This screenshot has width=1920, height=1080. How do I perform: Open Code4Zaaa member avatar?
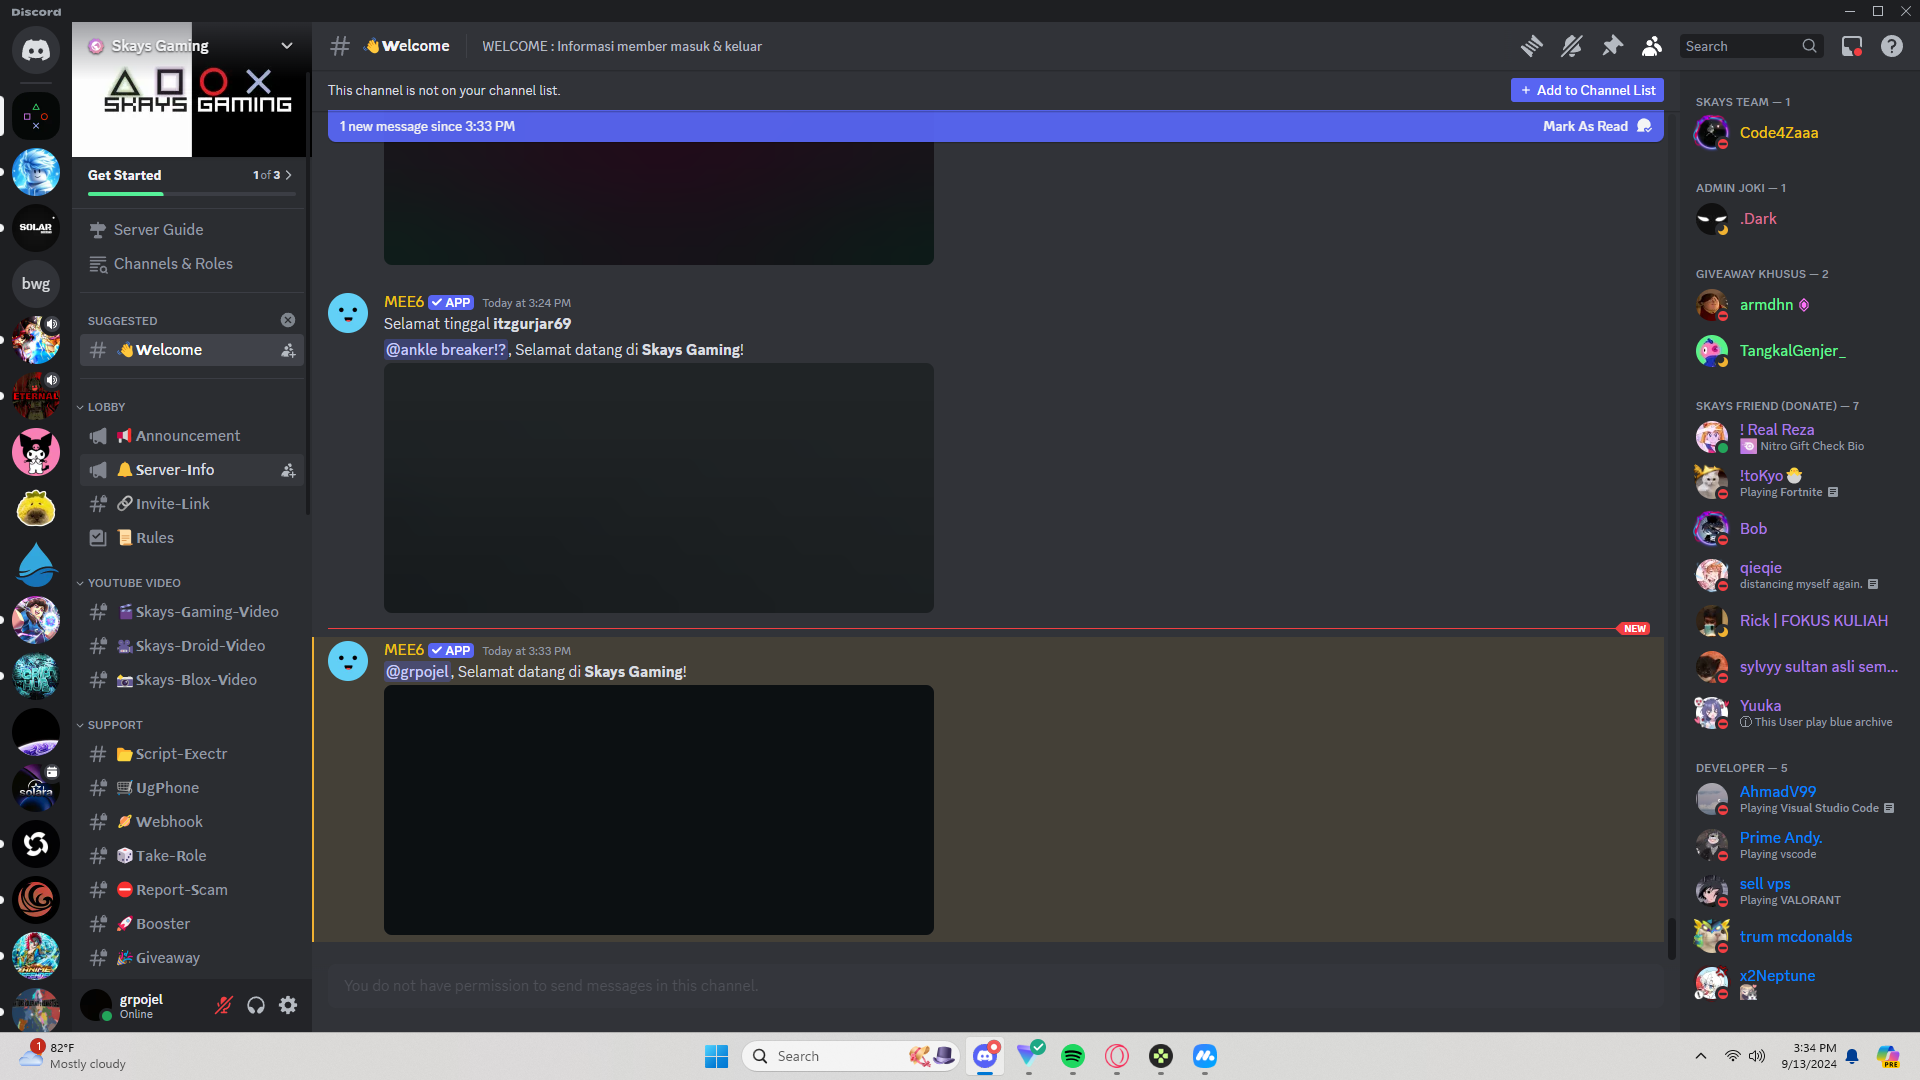point(1712,132)
